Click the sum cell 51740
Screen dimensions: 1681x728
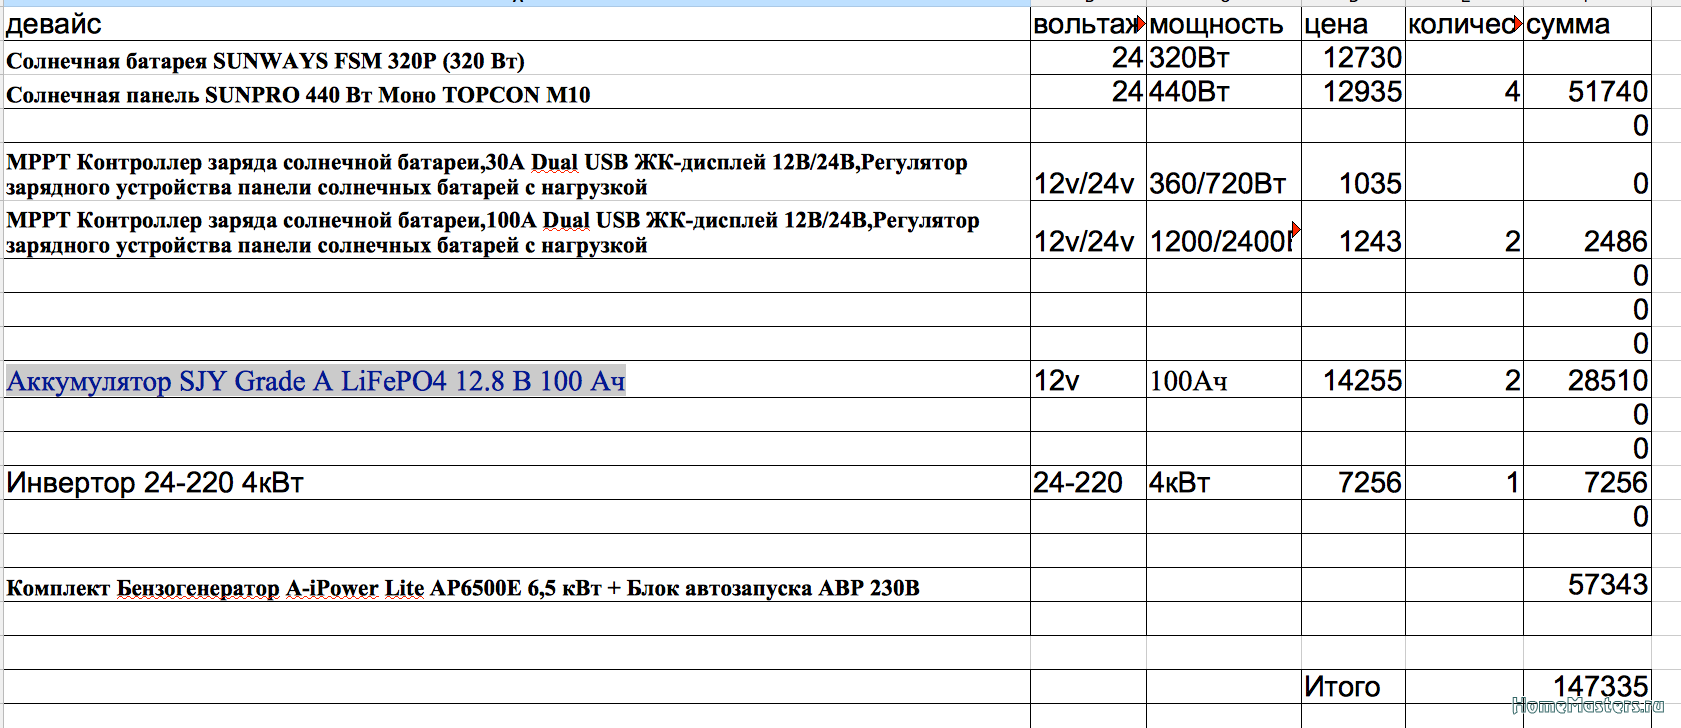pos(1587,92)
